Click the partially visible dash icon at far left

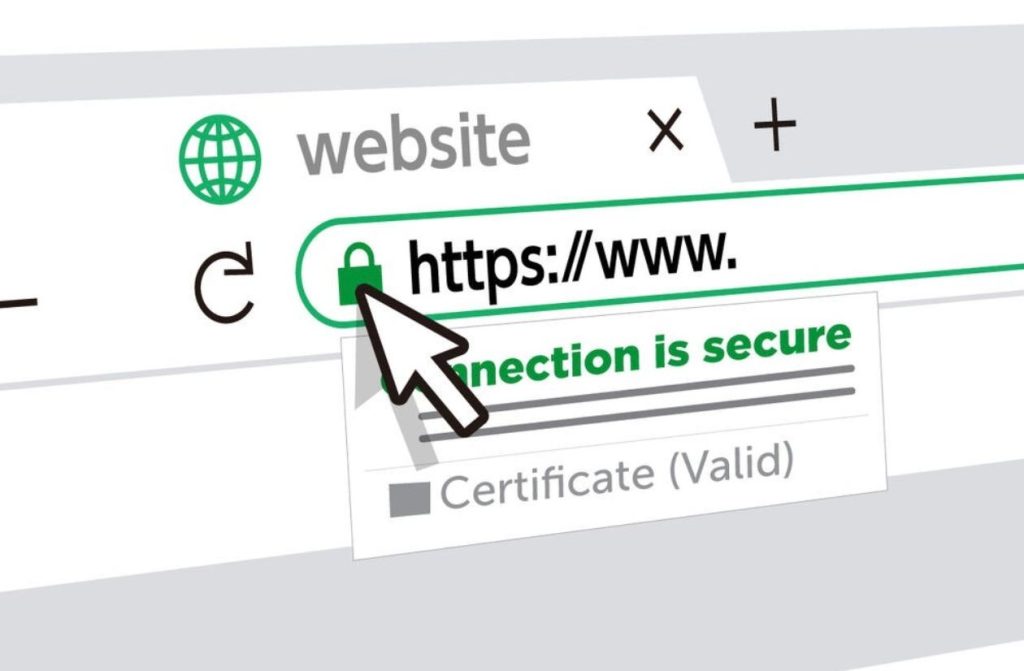coord(18,303)
